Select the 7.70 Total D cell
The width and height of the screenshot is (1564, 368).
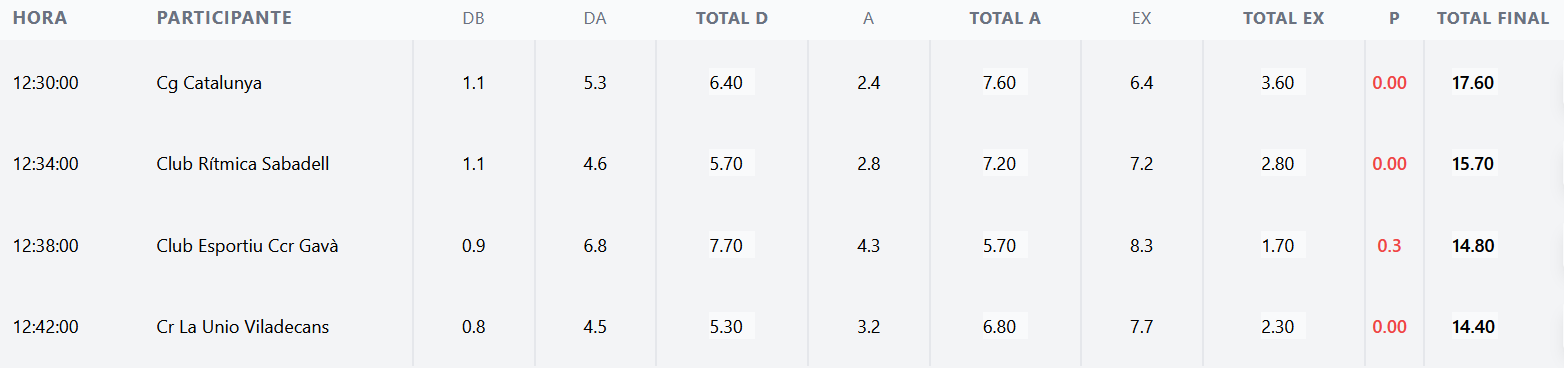pos(726,245)
